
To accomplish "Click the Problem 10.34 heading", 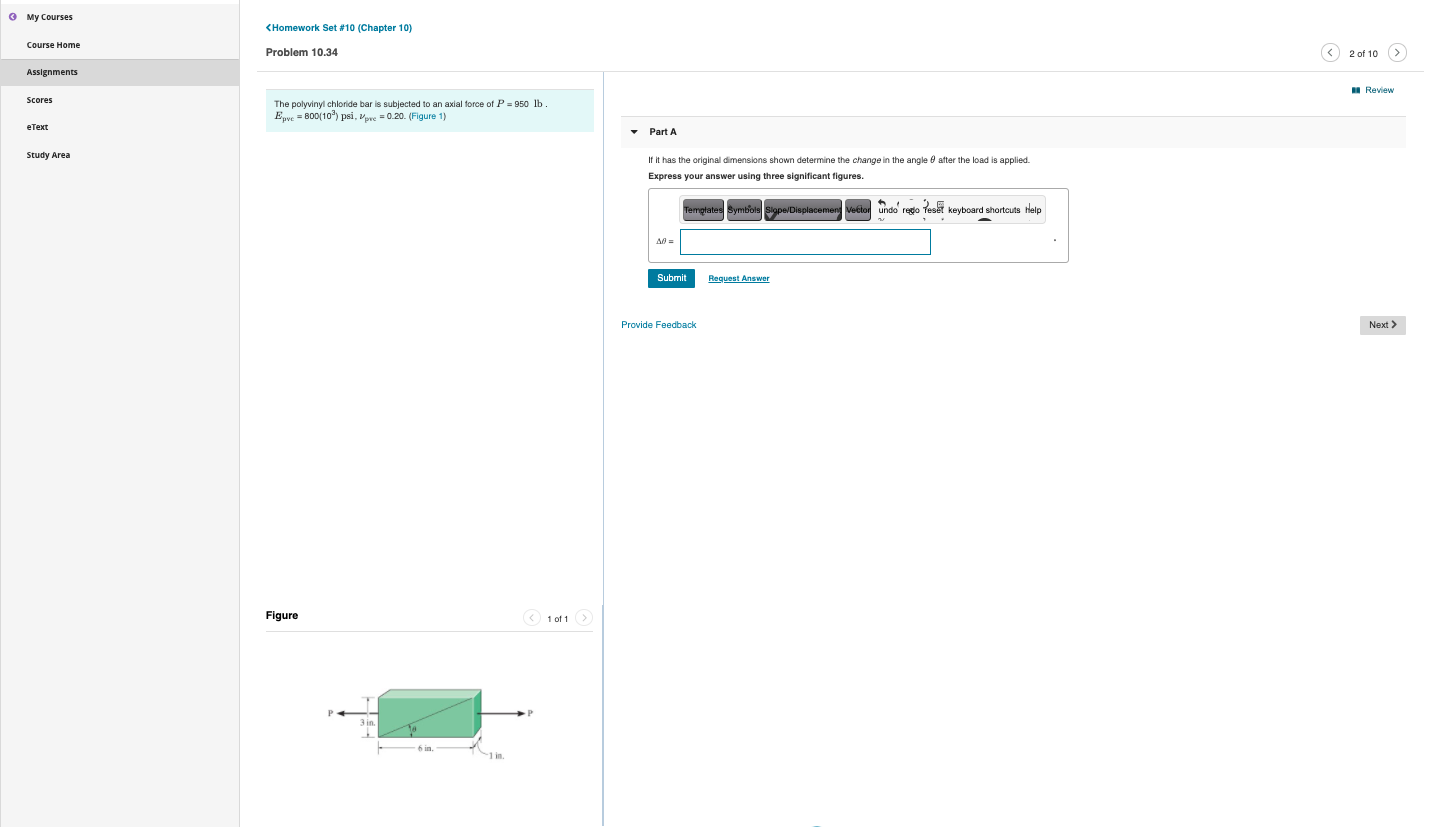I will 302,52.
